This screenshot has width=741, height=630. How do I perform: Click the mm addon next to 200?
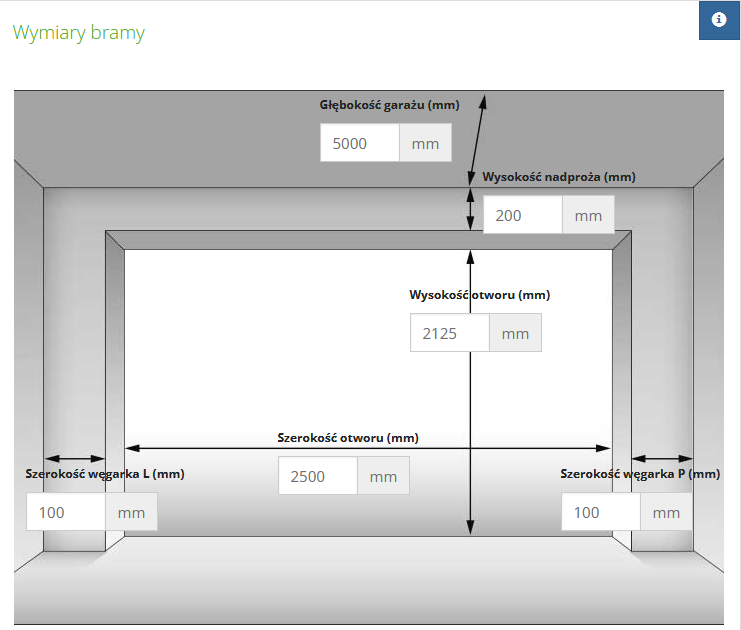tap(588, 215)
